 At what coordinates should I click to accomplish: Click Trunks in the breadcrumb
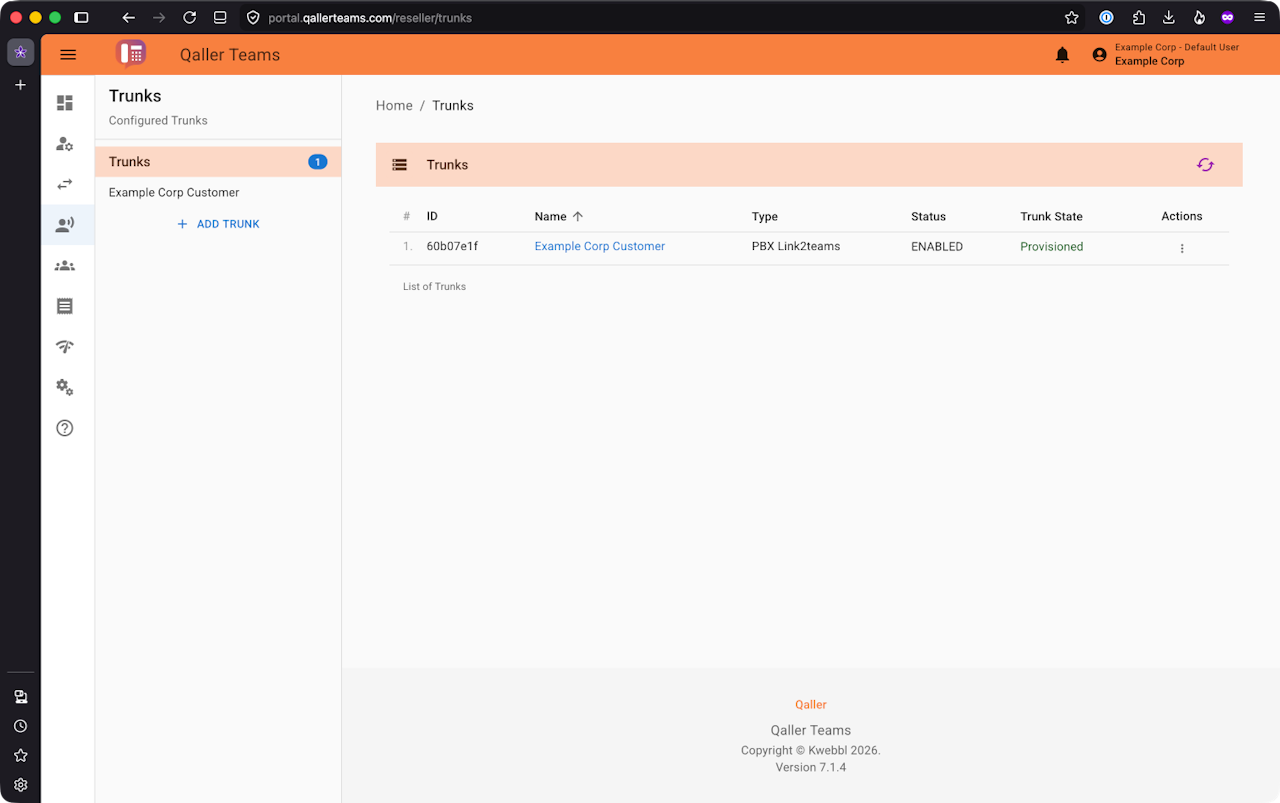coord(453,106)
